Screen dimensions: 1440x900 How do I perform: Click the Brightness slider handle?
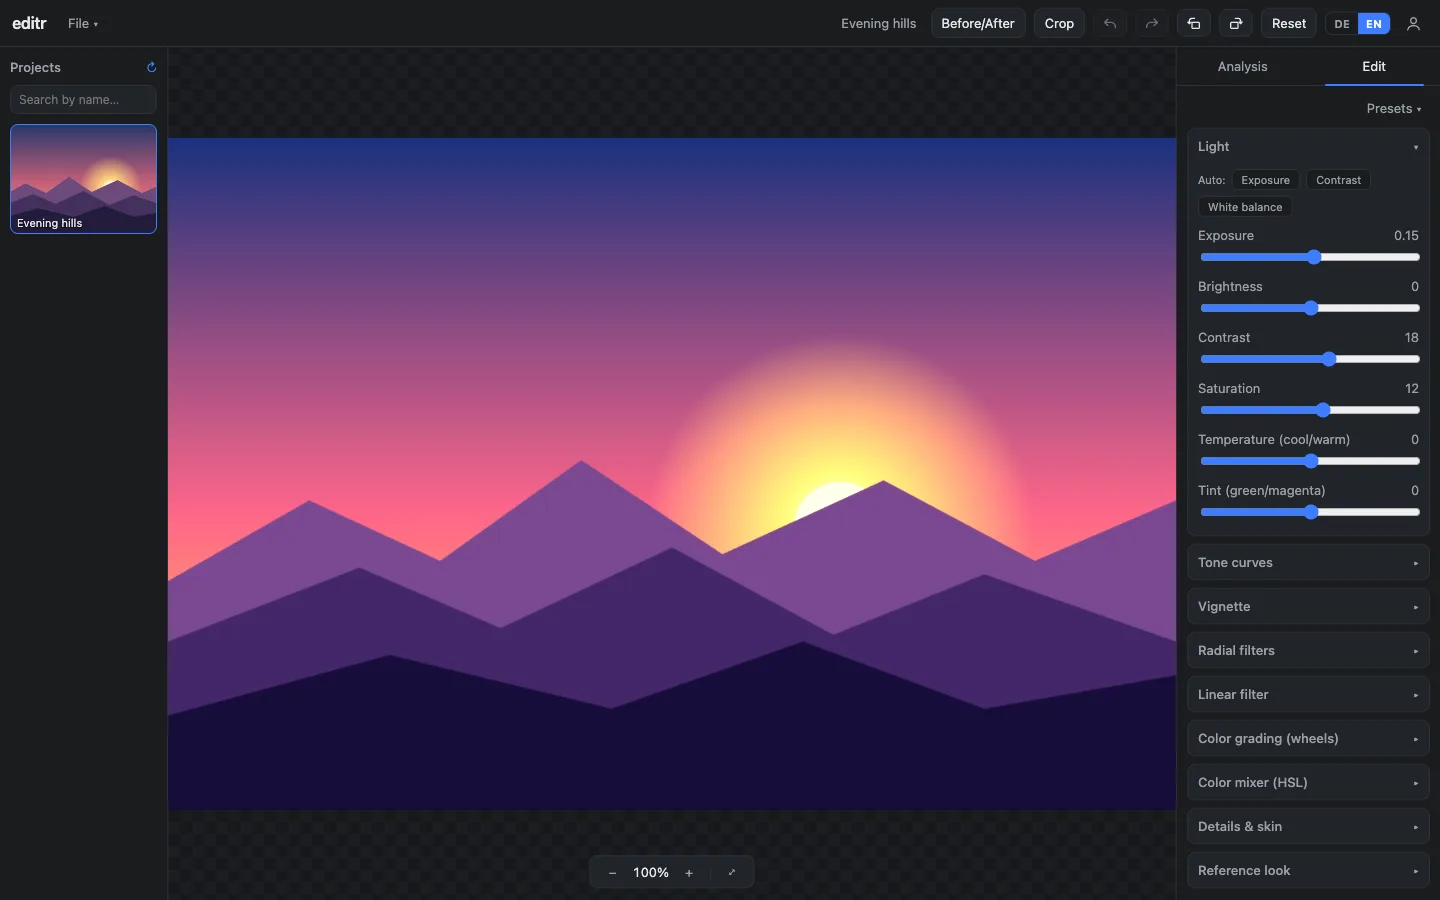(x=1311, y=308)
